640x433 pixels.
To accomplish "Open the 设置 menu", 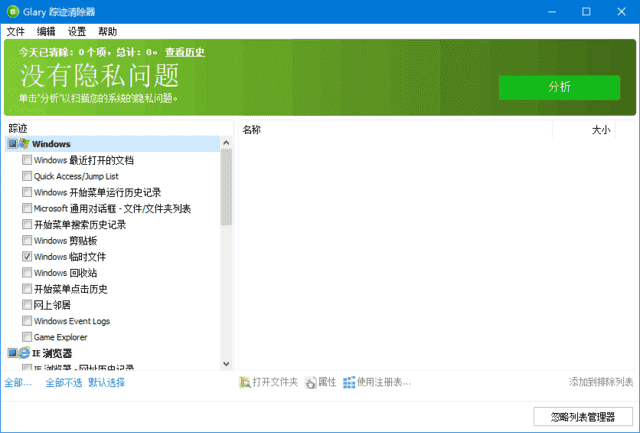I will coord(77,32).
